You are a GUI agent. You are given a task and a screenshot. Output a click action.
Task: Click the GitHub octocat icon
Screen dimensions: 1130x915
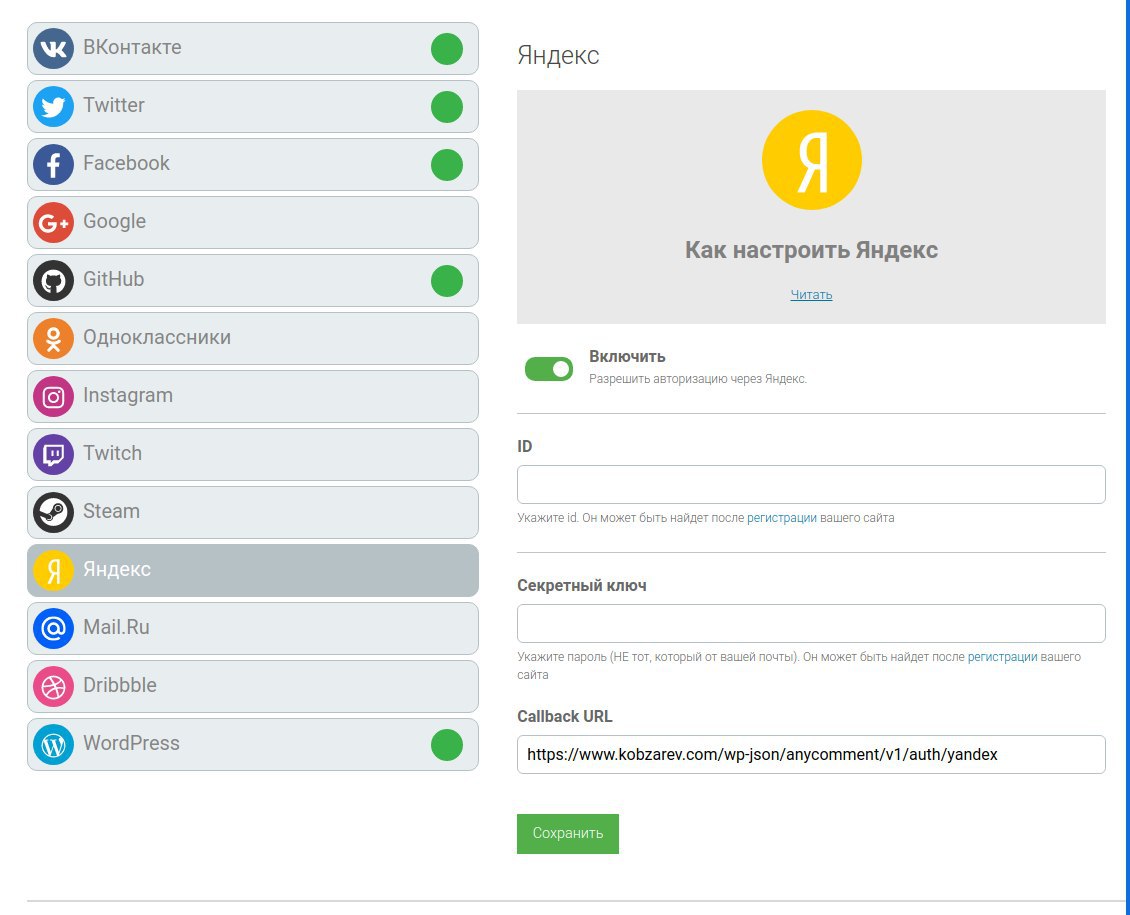pyautogui.click(x=53, y=280)
